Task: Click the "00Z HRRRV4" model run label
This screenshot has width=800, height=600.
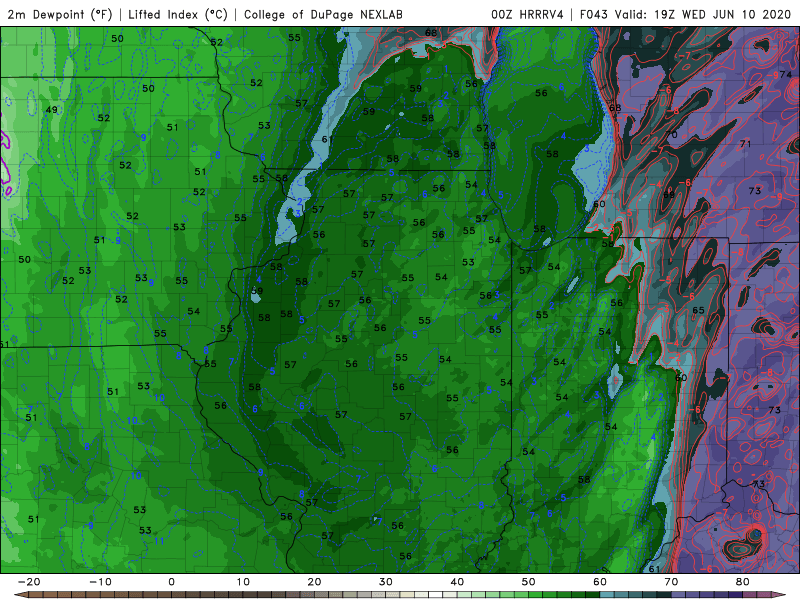Action: pos(527,14)
